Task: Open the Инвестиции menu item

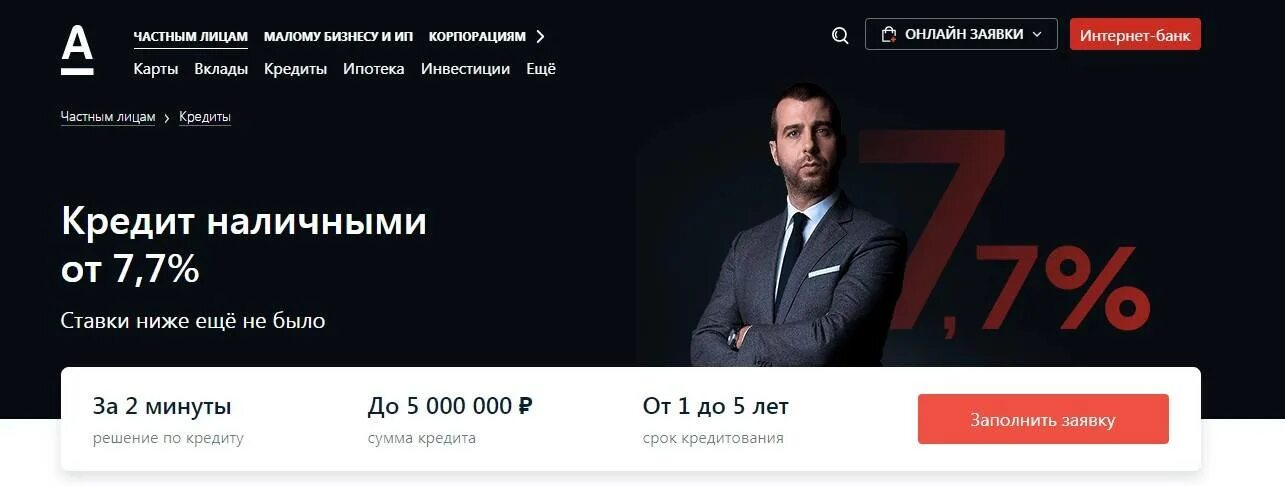Action: pyautogui.click(x=465, y=69)
